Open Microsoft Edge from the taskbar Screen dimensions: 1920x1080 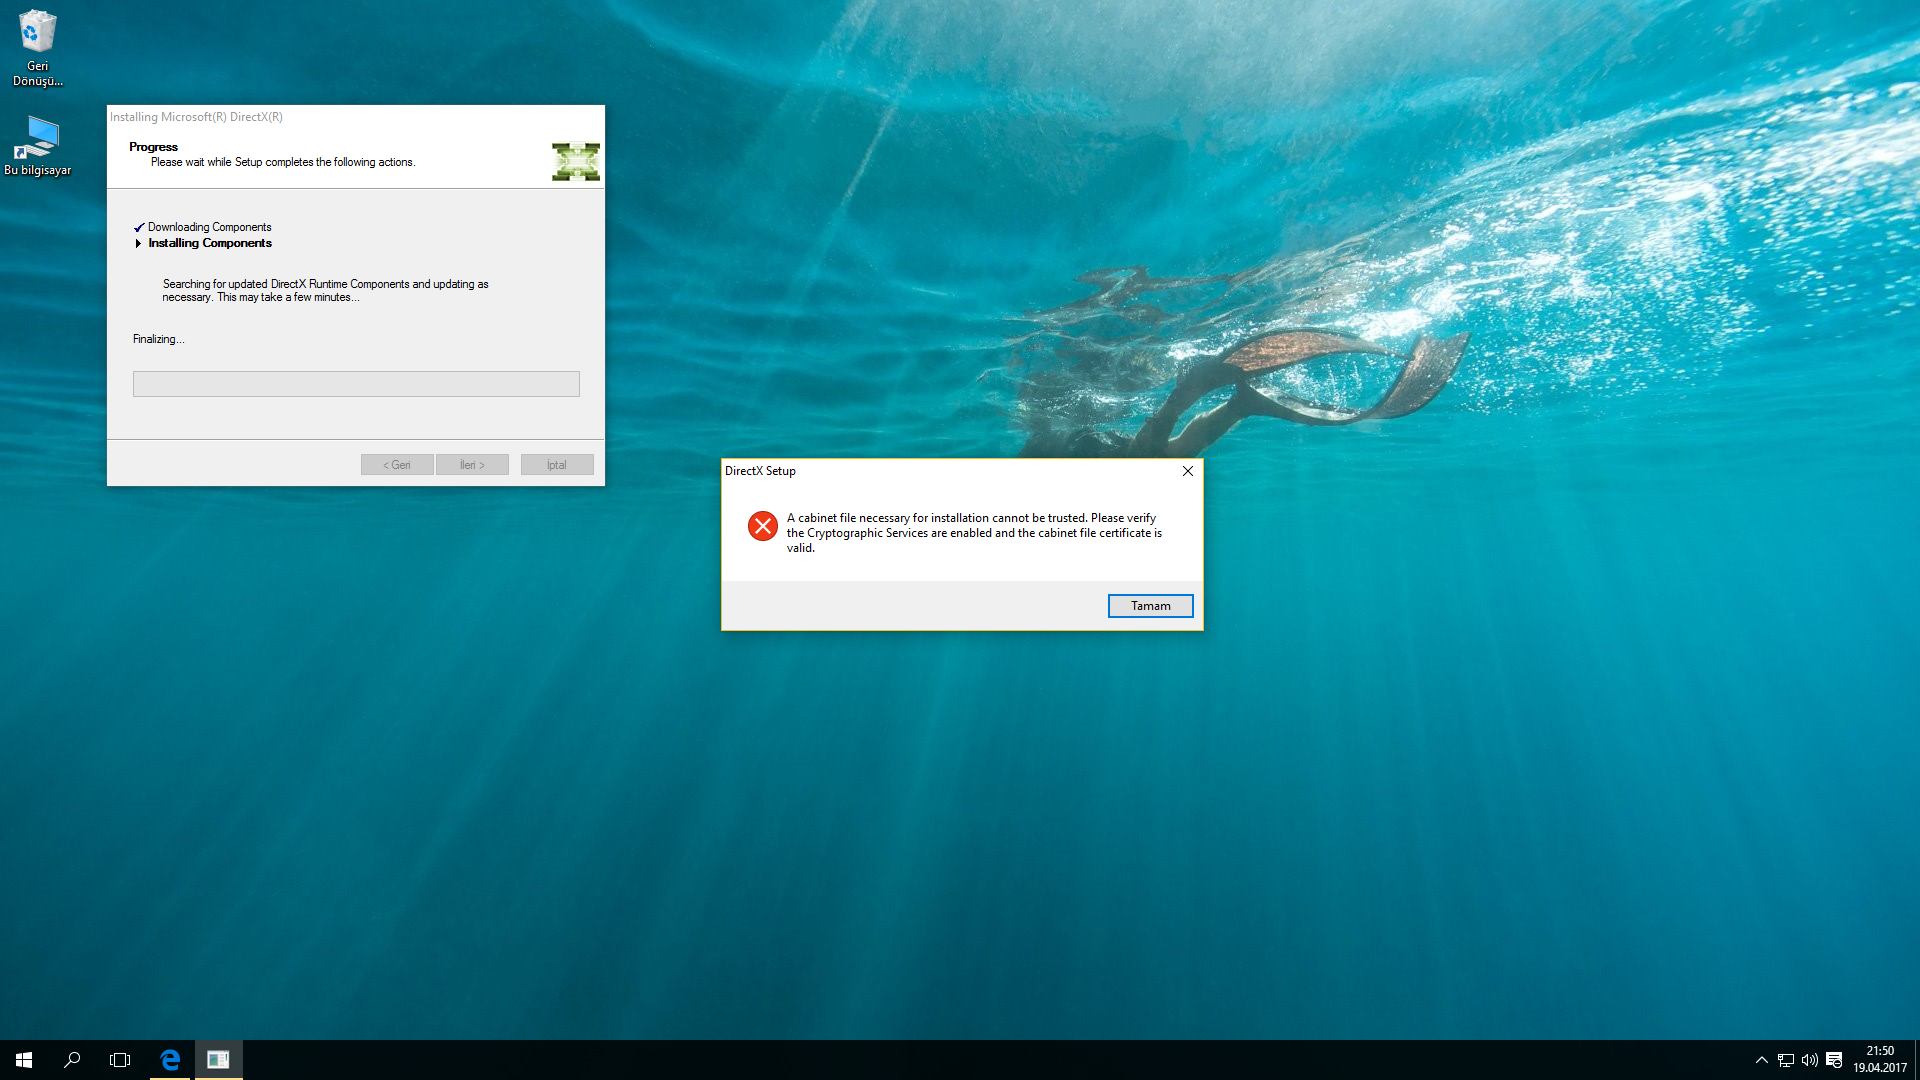tap(170, 1060)
